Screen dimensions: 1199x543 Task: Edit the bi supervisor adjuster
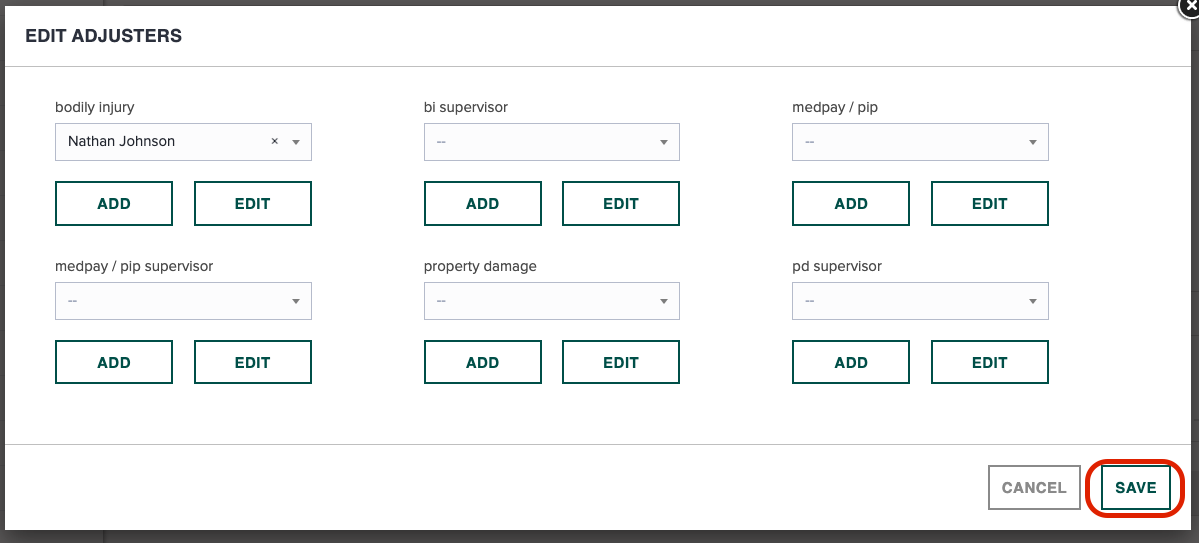tap(621, 203)
